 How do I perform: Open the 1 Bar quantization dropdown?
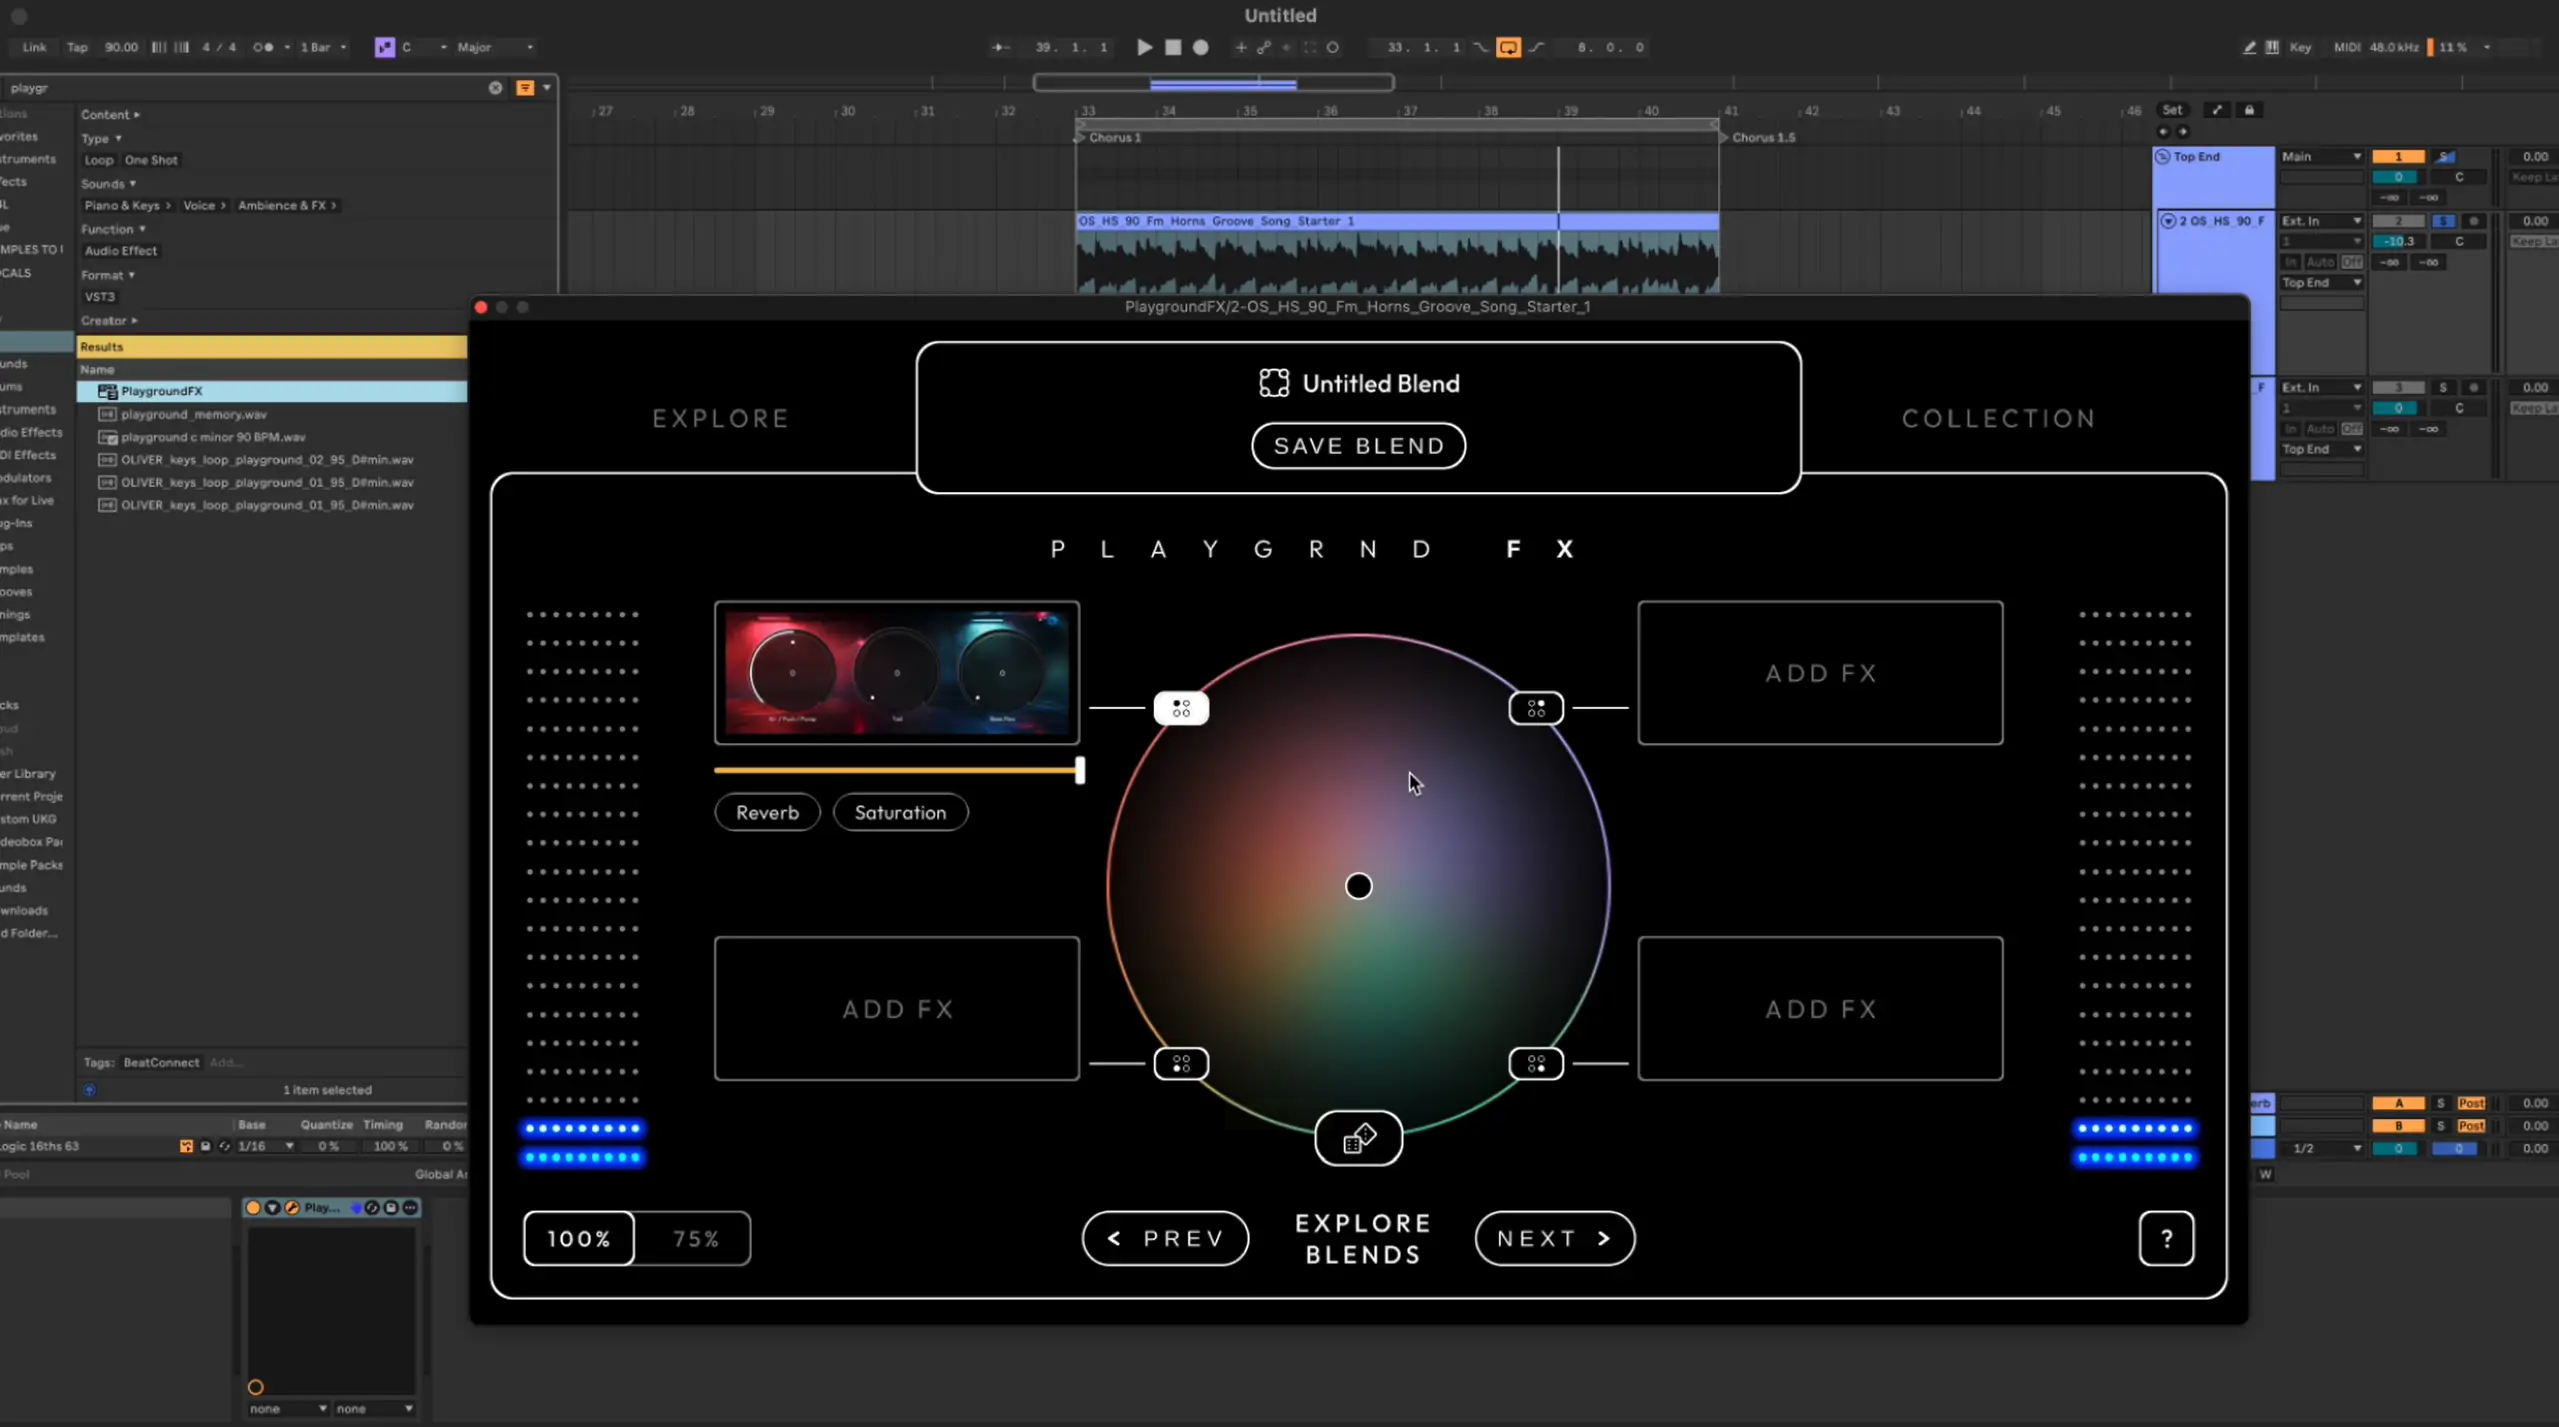click(323, 47)
